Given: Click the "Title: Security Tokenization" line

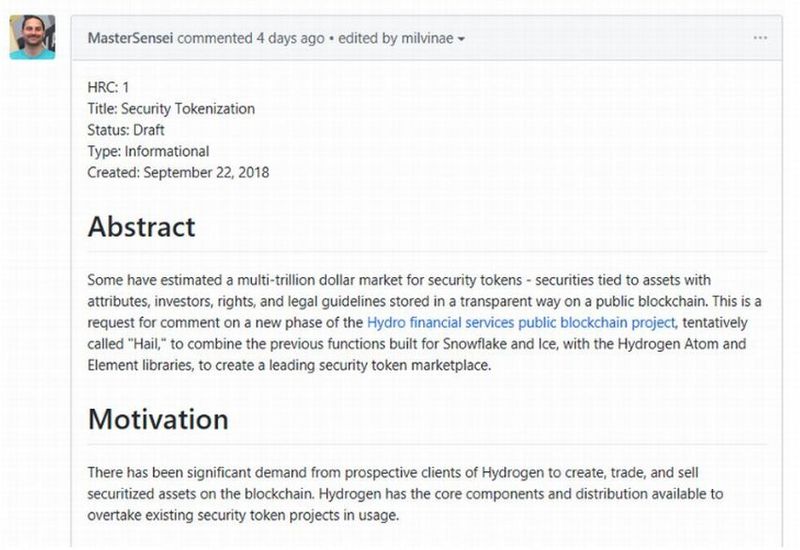Looking at the screenshot, I should pos(171,108).
